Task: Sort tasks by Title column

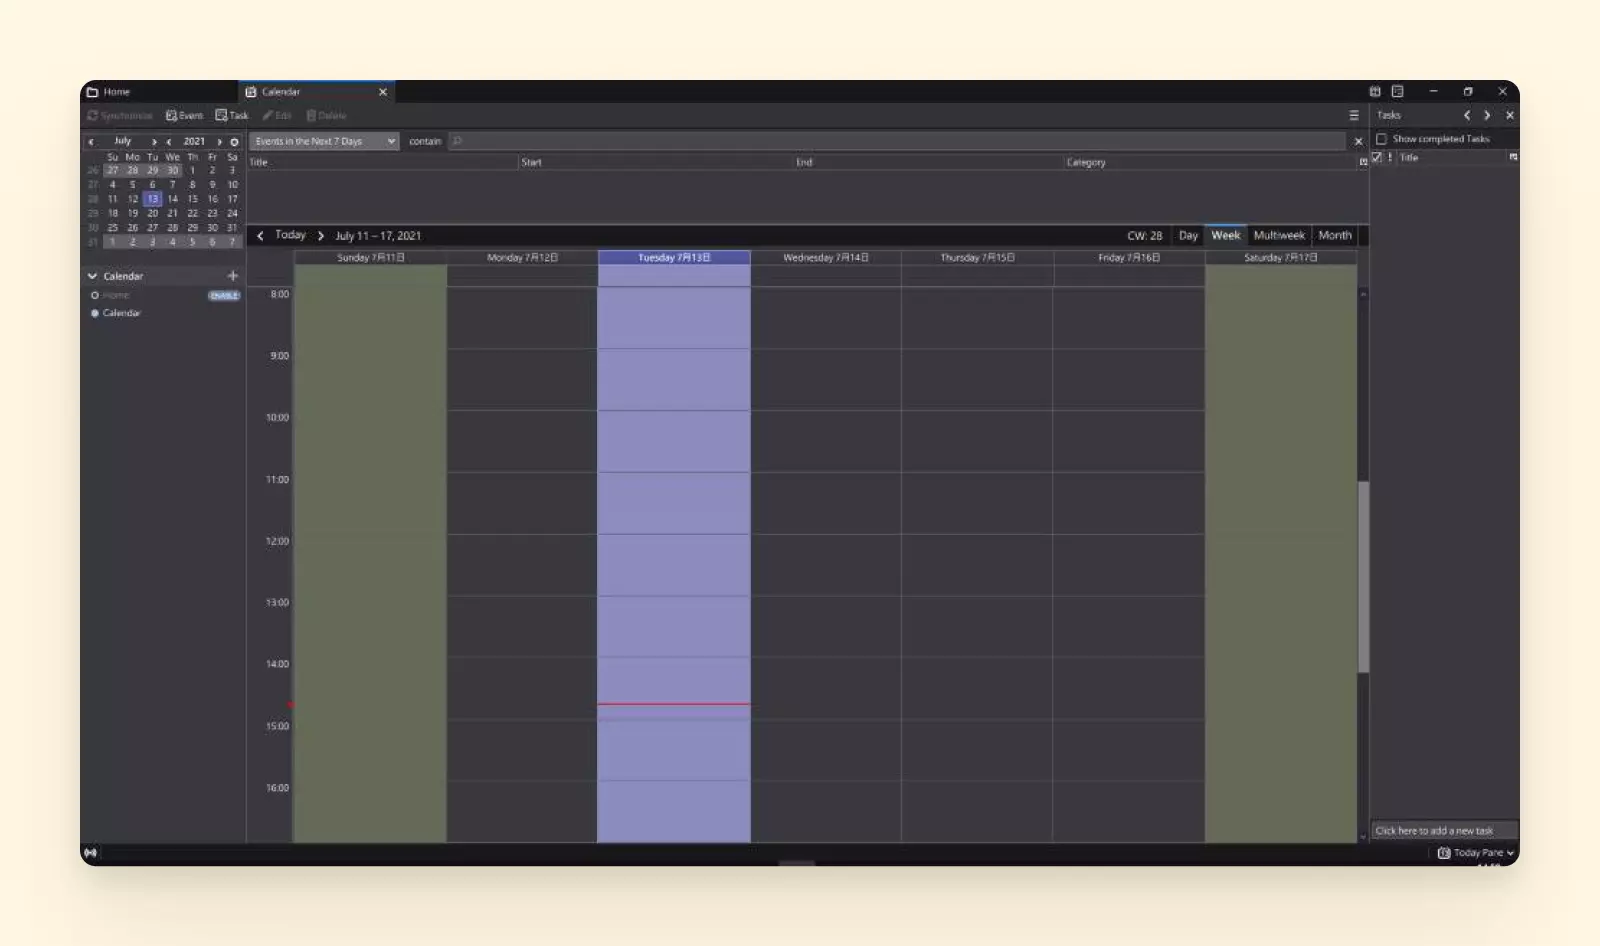Action: (x=1452, y=158)
